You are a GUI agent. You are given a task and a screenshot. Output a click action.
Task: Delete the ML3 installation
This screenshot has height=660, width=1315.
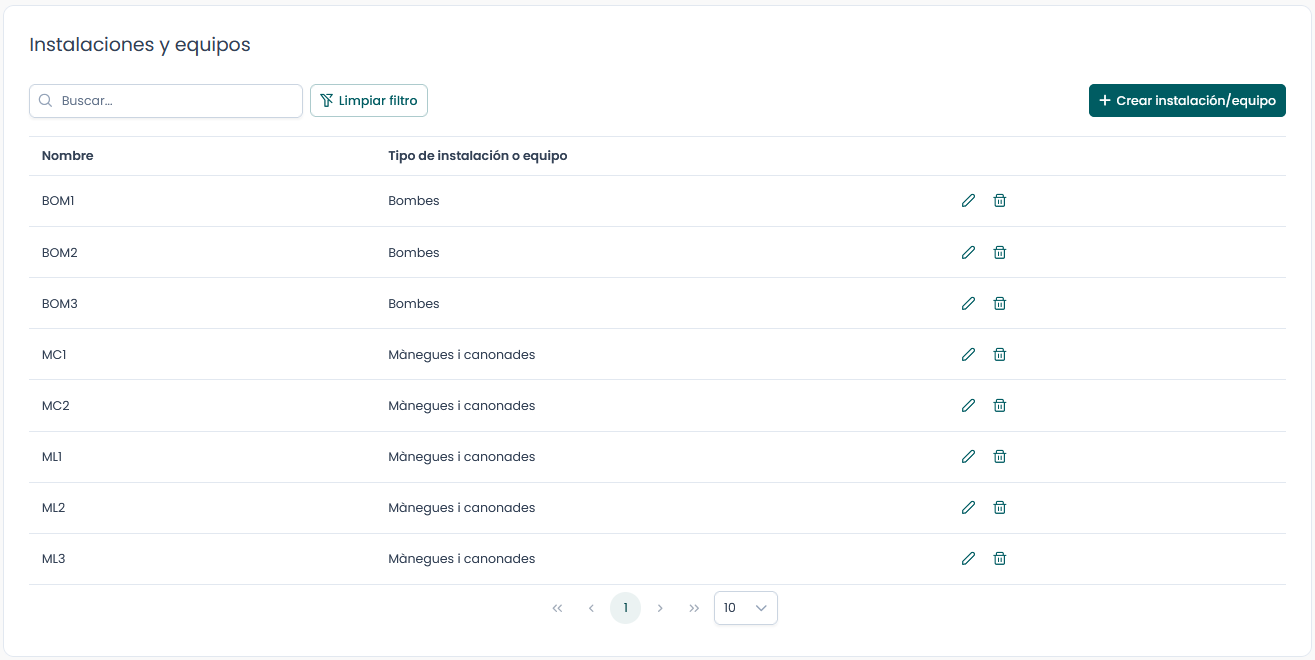999,558
